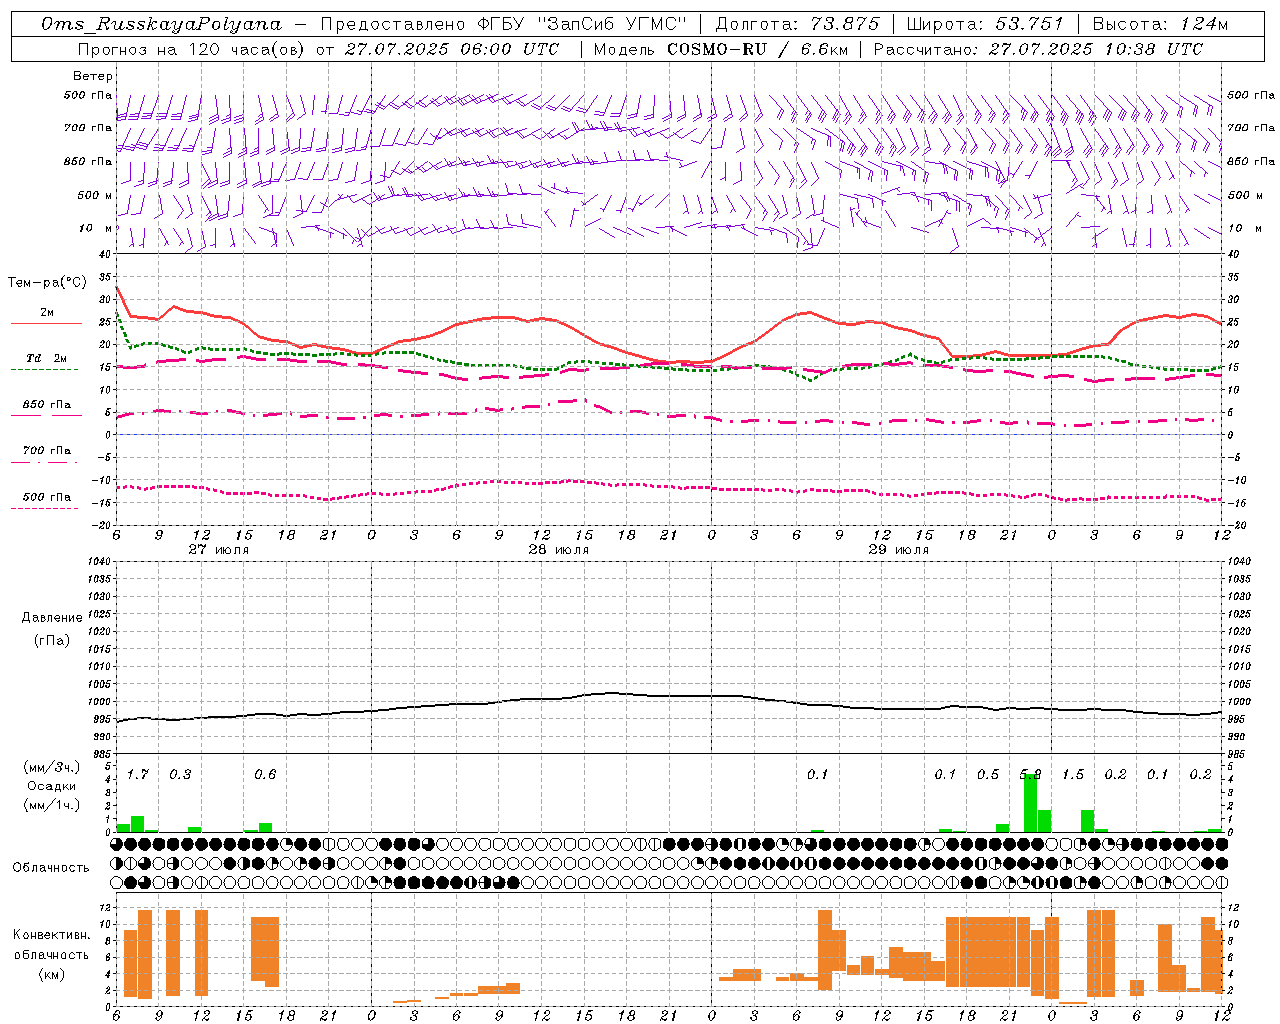Screen dimensions: 1280x1024
Task: Click the station name Oms_RusskayaPolyana
Action: pyautogui.click(x=162, y=24)
